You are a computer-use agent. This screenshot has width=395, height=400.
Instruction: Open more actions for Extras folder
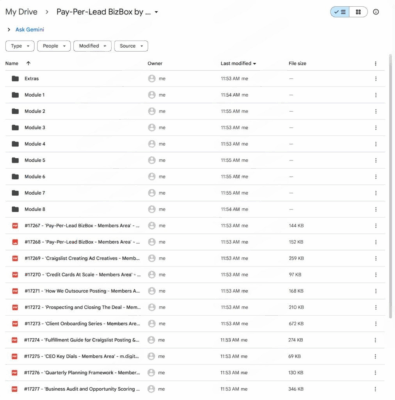pos(376,79)
